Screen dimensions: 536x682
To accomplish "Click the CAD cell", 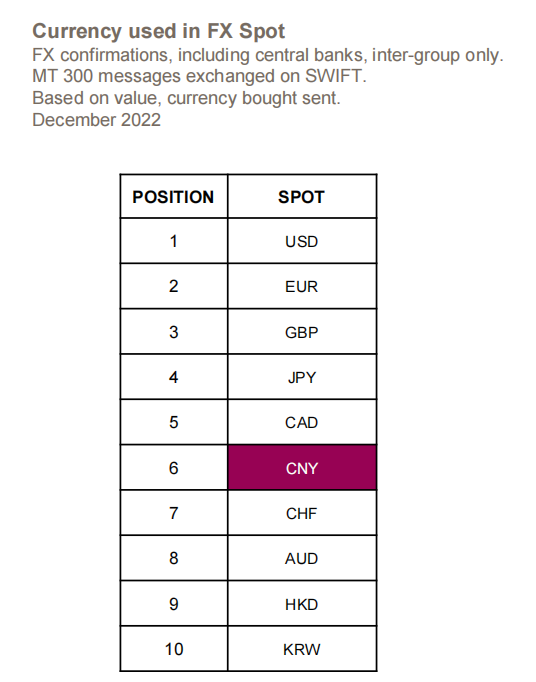I will tap(302, 422).
